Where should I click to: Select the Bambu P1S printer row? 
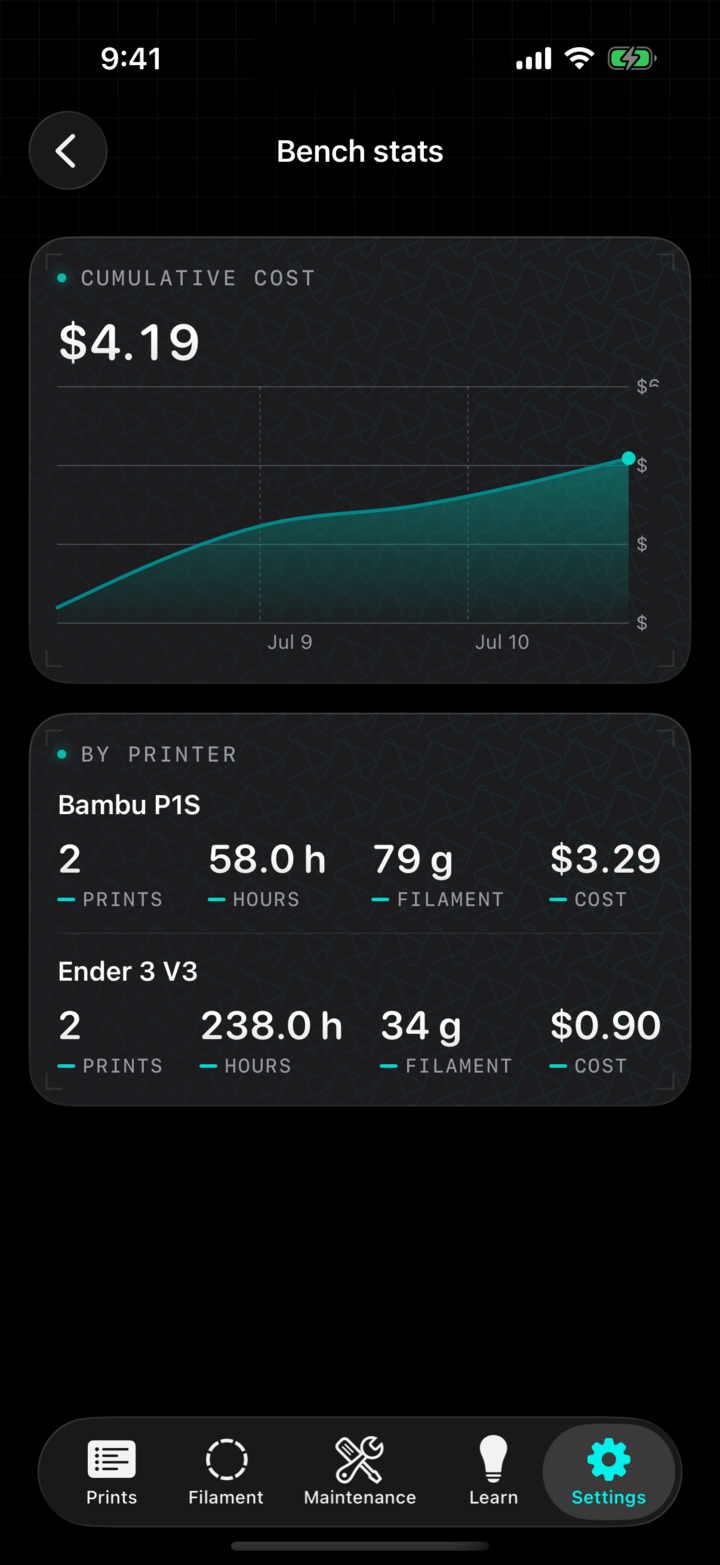(360, 851)
